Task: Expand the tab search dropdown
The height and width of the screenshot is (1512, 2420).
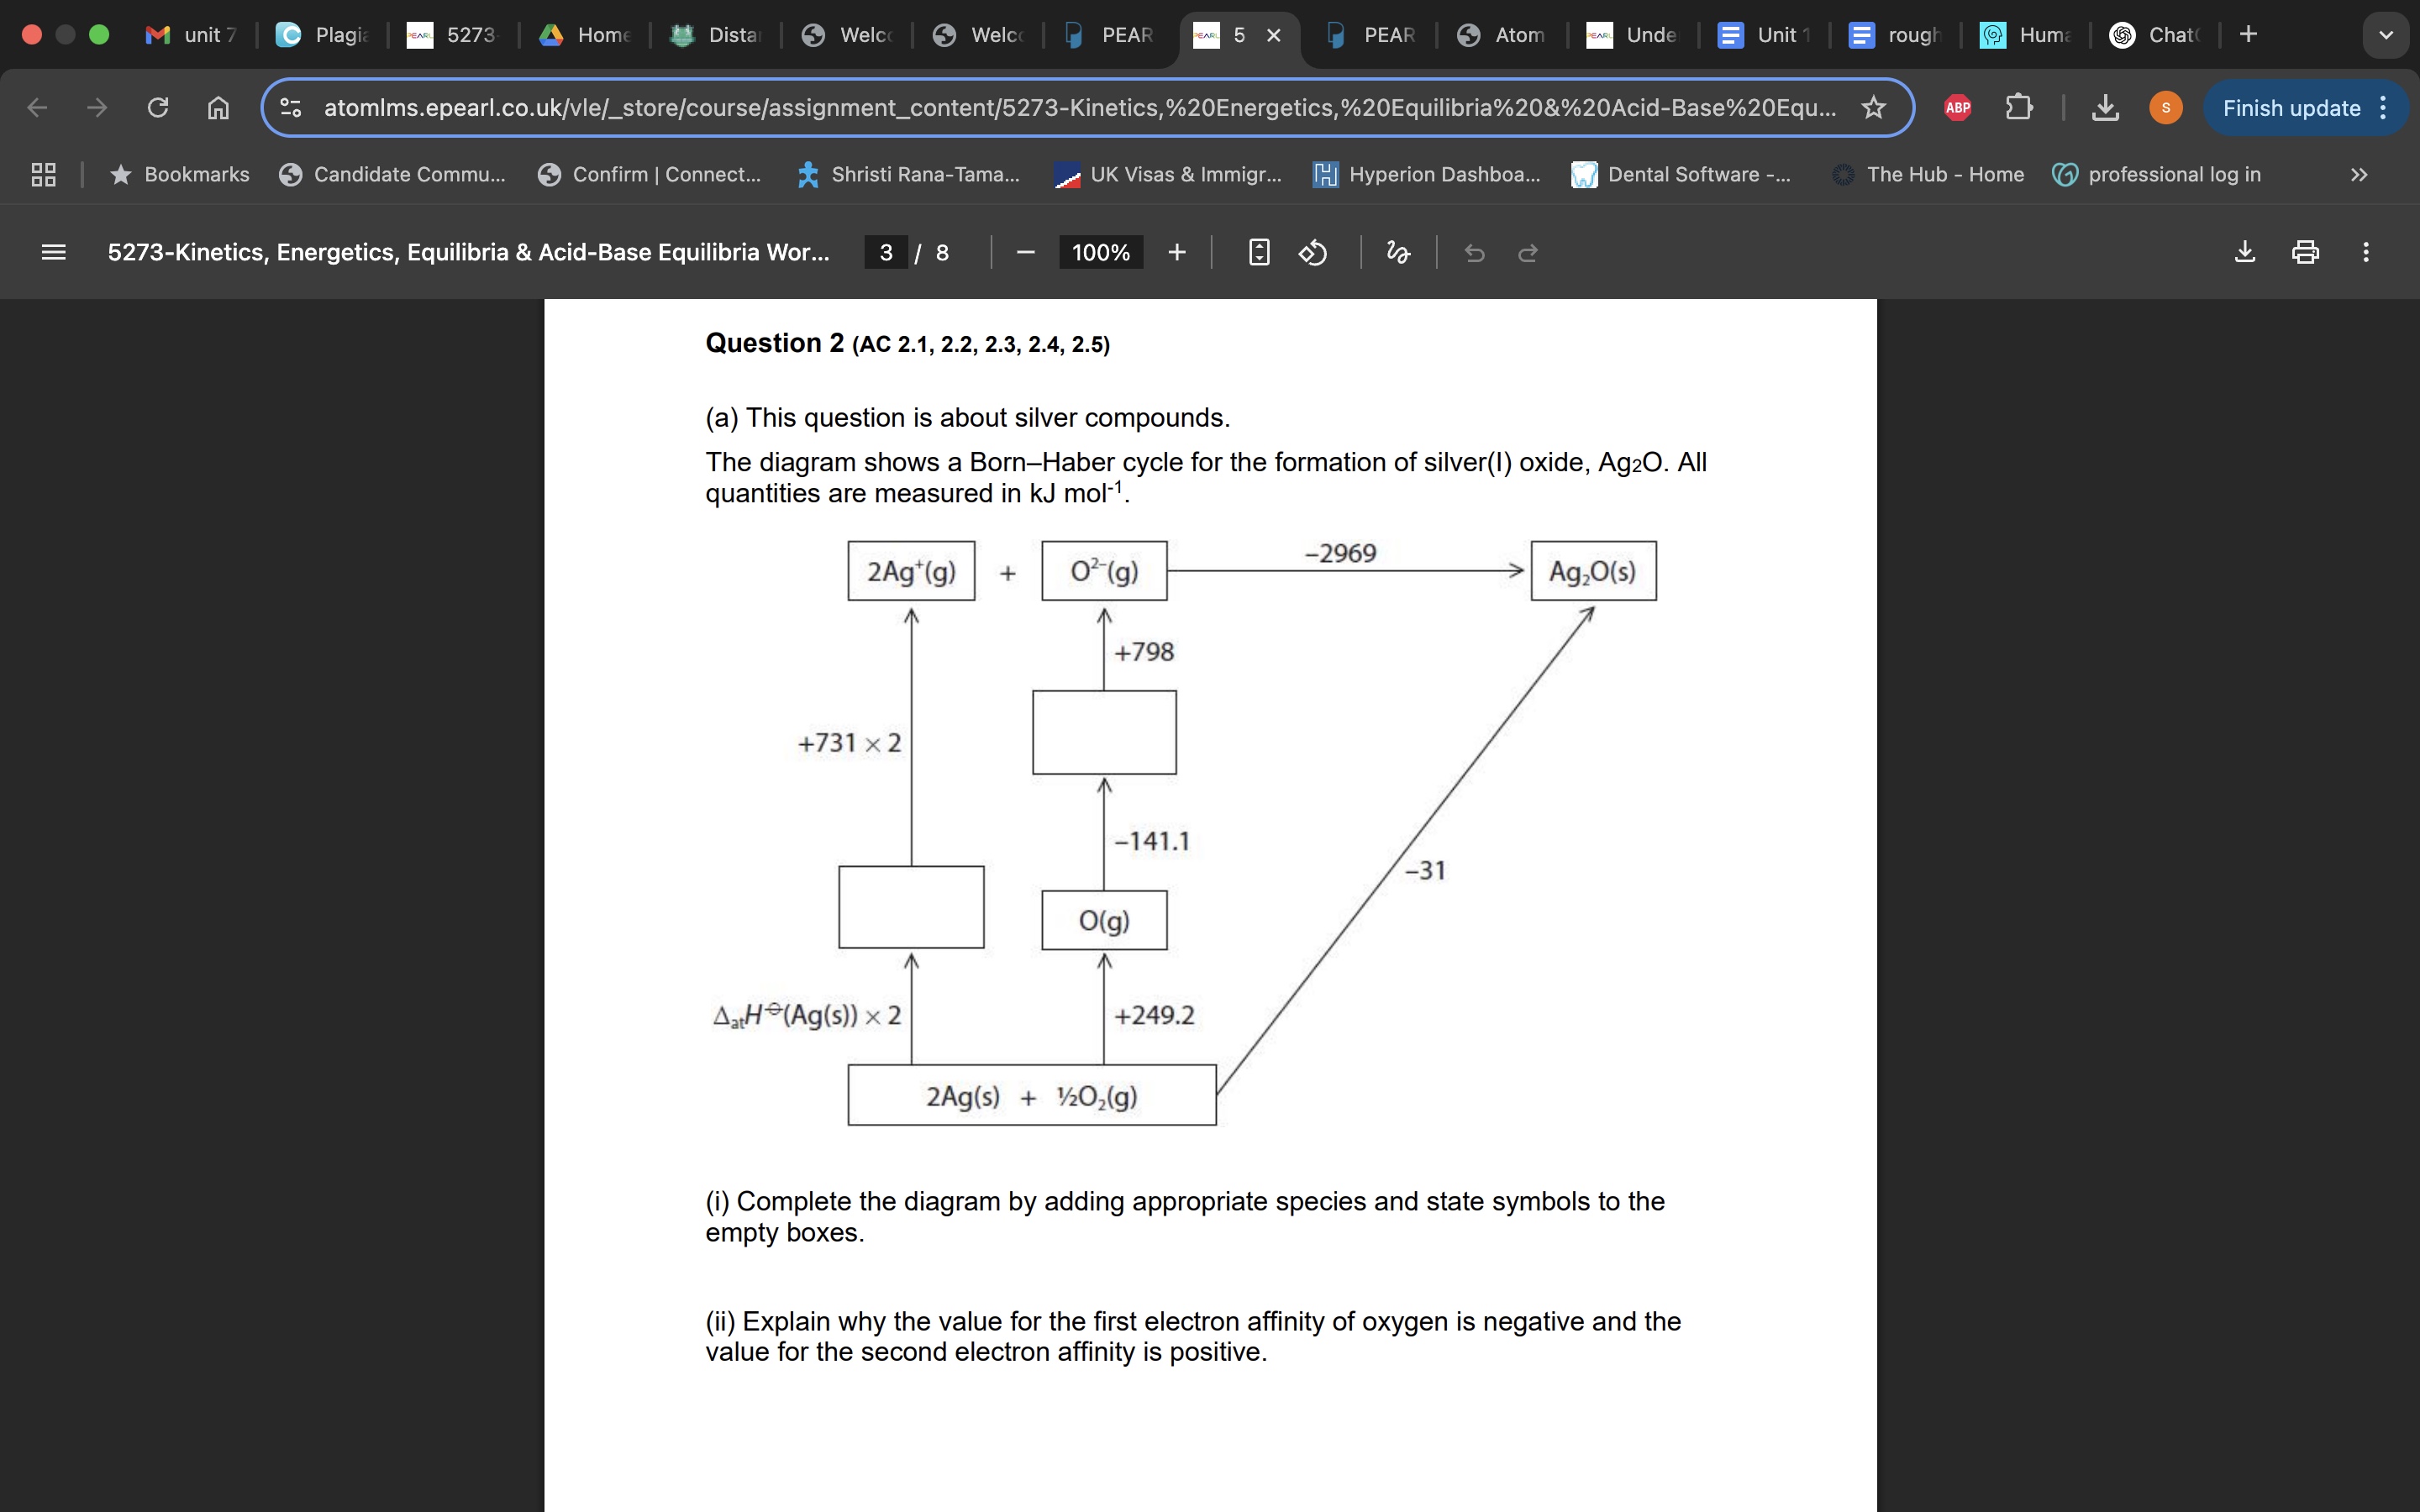Action: (2386, 35)
